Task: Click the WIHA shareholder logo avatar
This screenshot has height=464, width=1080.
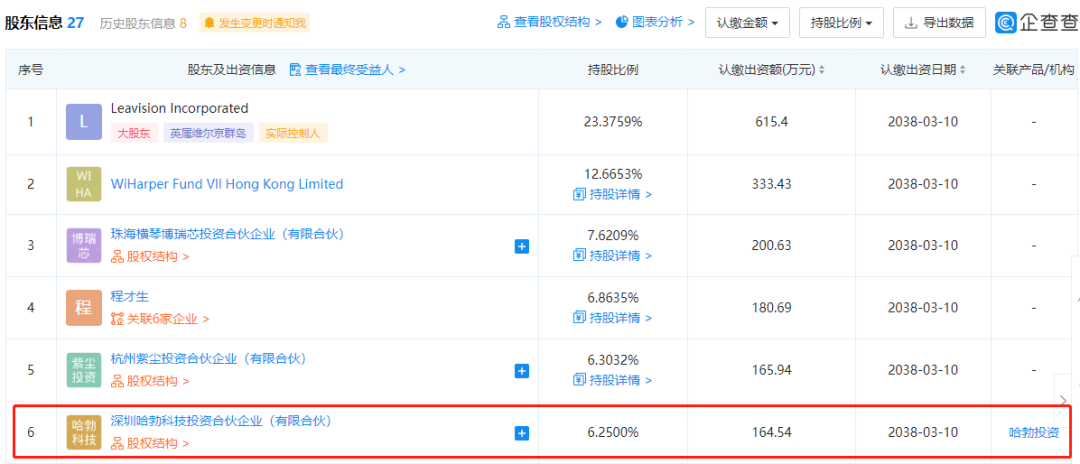Action: [x=83, y=184]
